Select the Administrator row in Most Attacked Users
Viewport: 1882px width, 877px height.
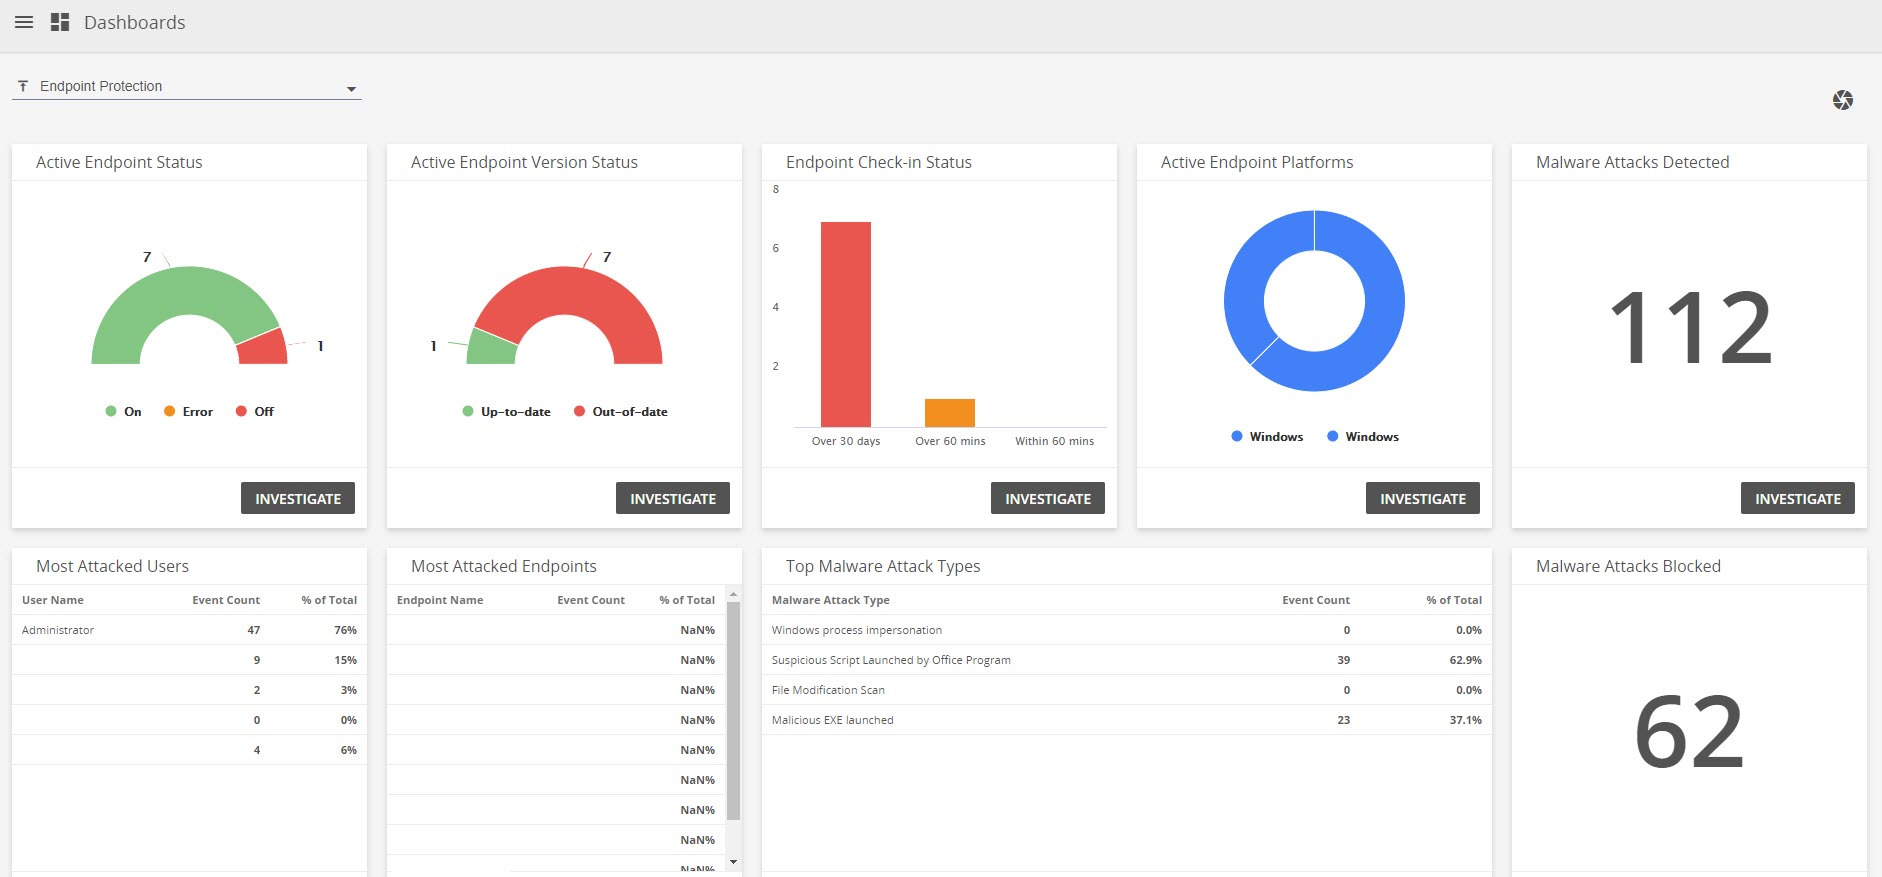189,630
